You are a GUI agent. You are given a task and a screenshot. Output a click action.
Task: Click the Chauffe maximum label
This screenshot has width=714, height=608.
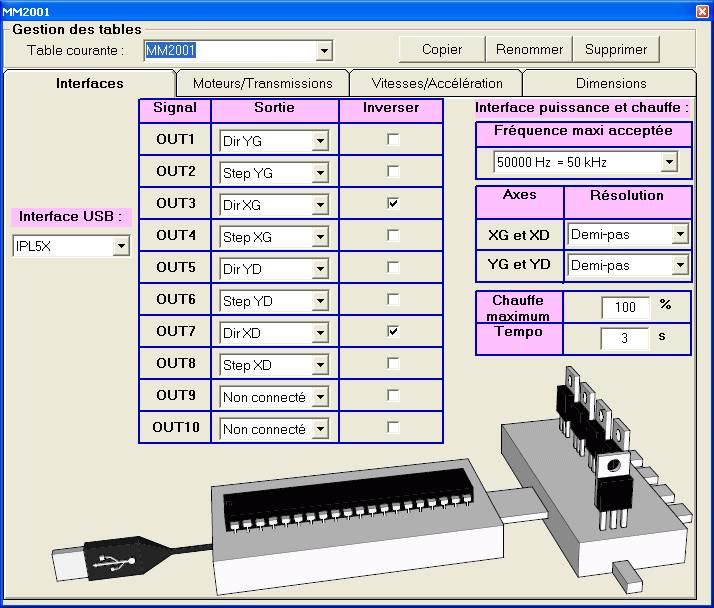pos(518,308)
